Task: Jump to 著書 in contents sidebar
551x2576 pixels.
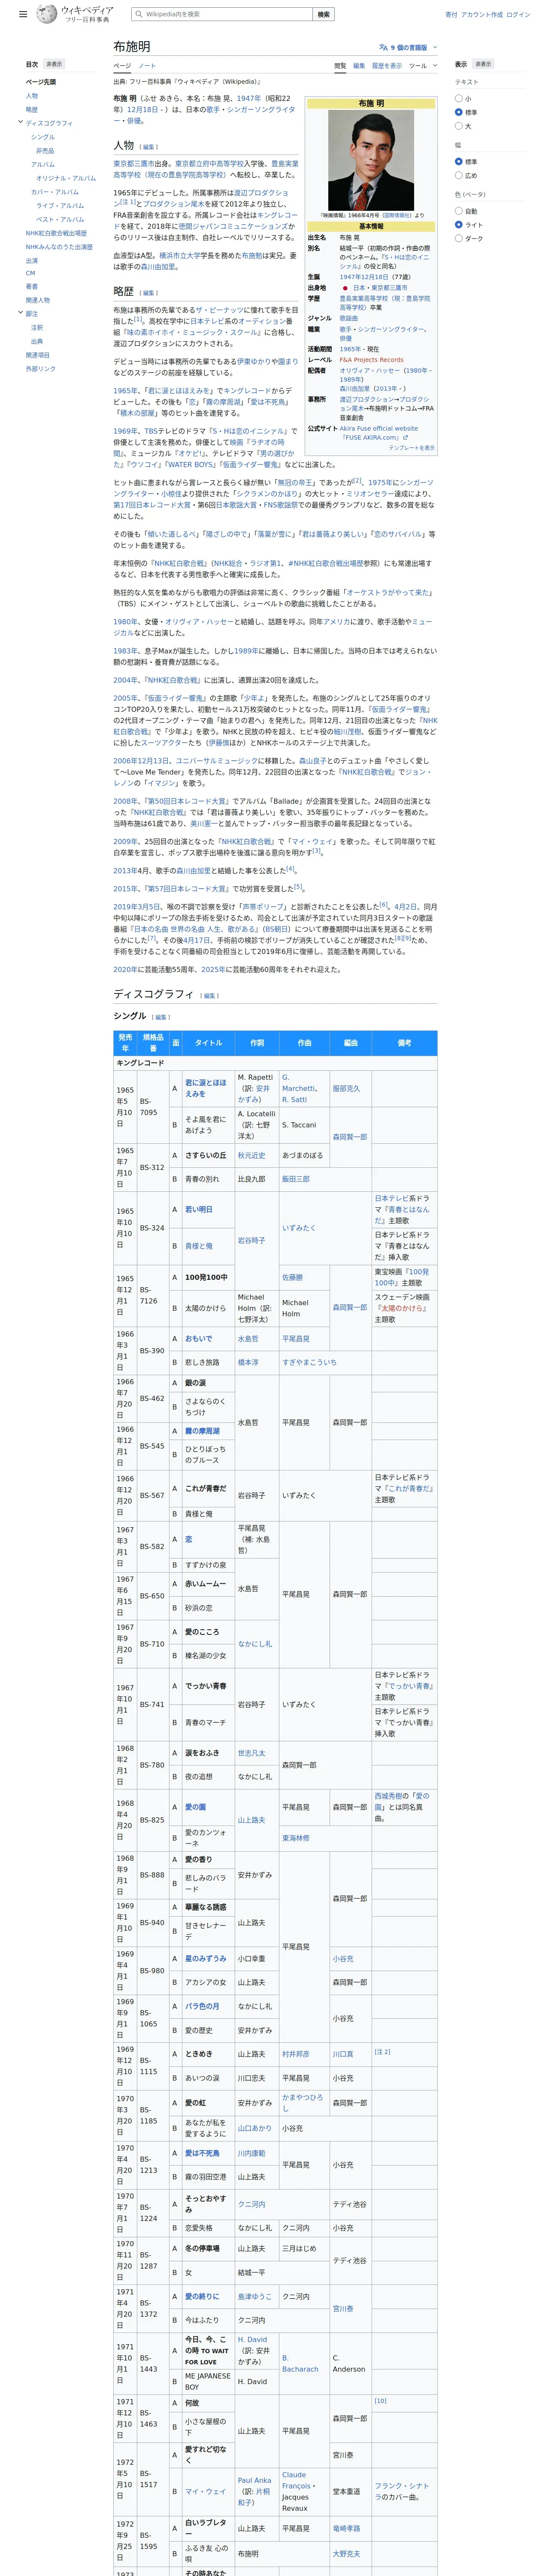Action: pyautogui.click(x=32, y=286)
